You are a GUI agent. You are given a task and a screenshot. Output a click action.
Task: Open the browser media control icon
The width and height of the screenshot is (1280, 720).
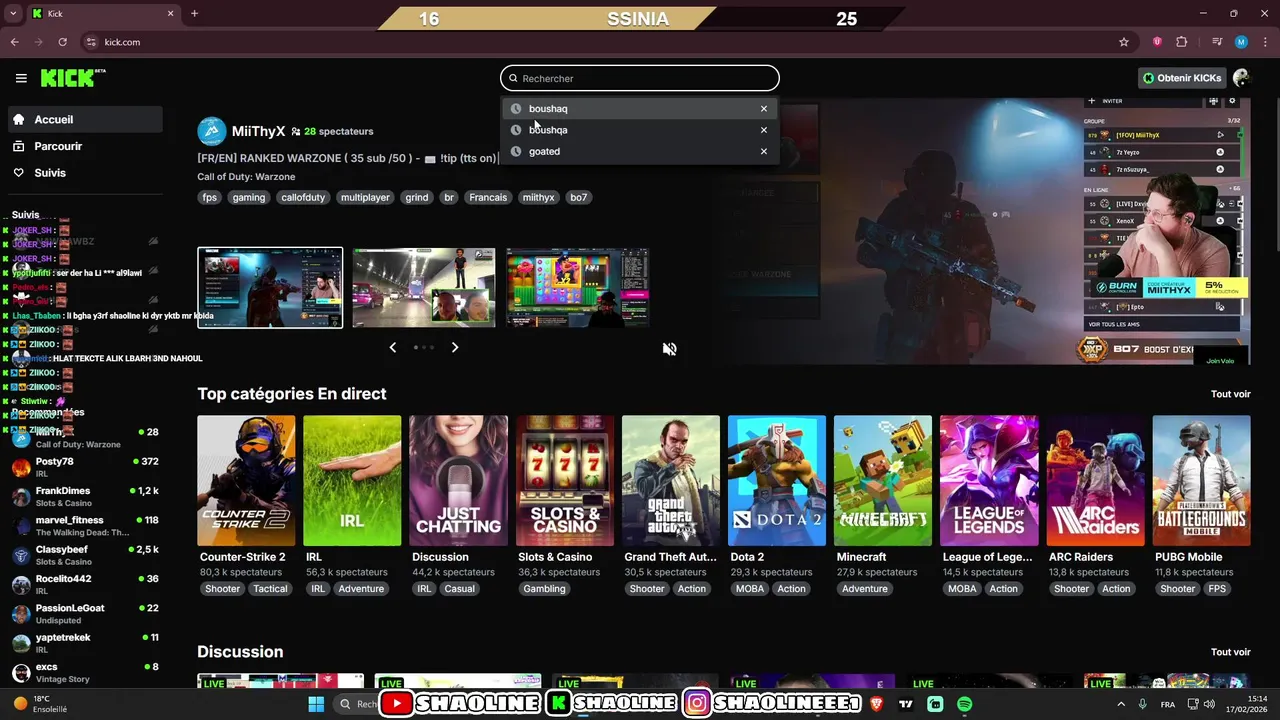tap(1217, 42)
